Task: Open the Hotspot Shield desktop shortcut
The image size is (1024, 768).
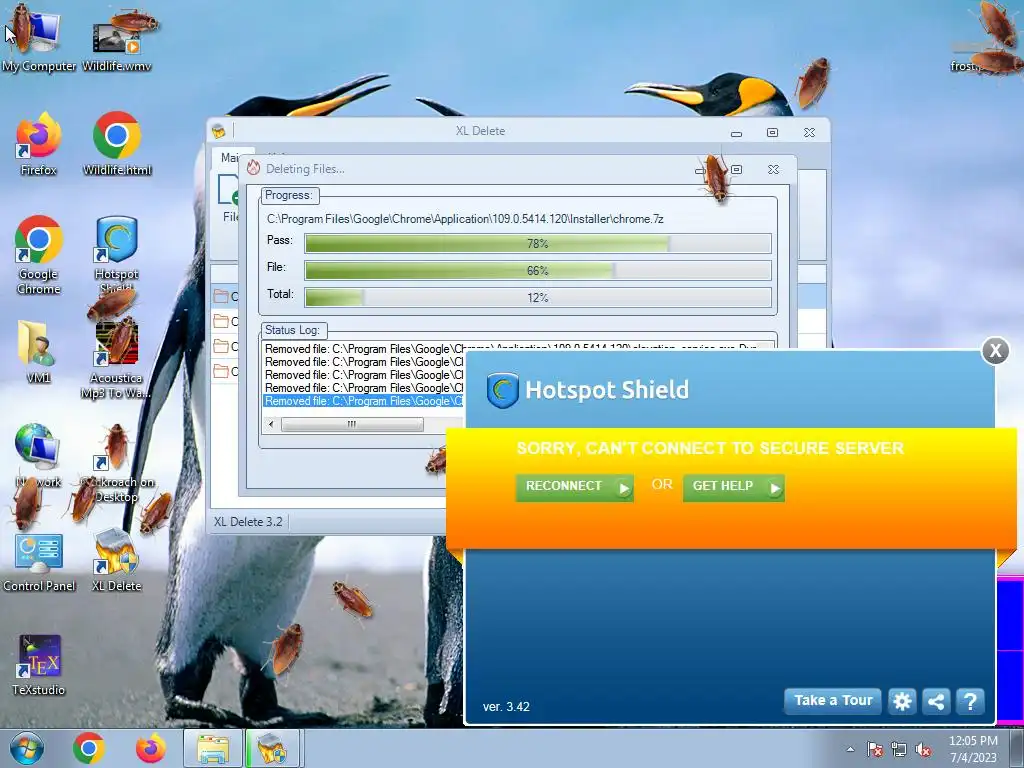Action: tap(117, 255)
